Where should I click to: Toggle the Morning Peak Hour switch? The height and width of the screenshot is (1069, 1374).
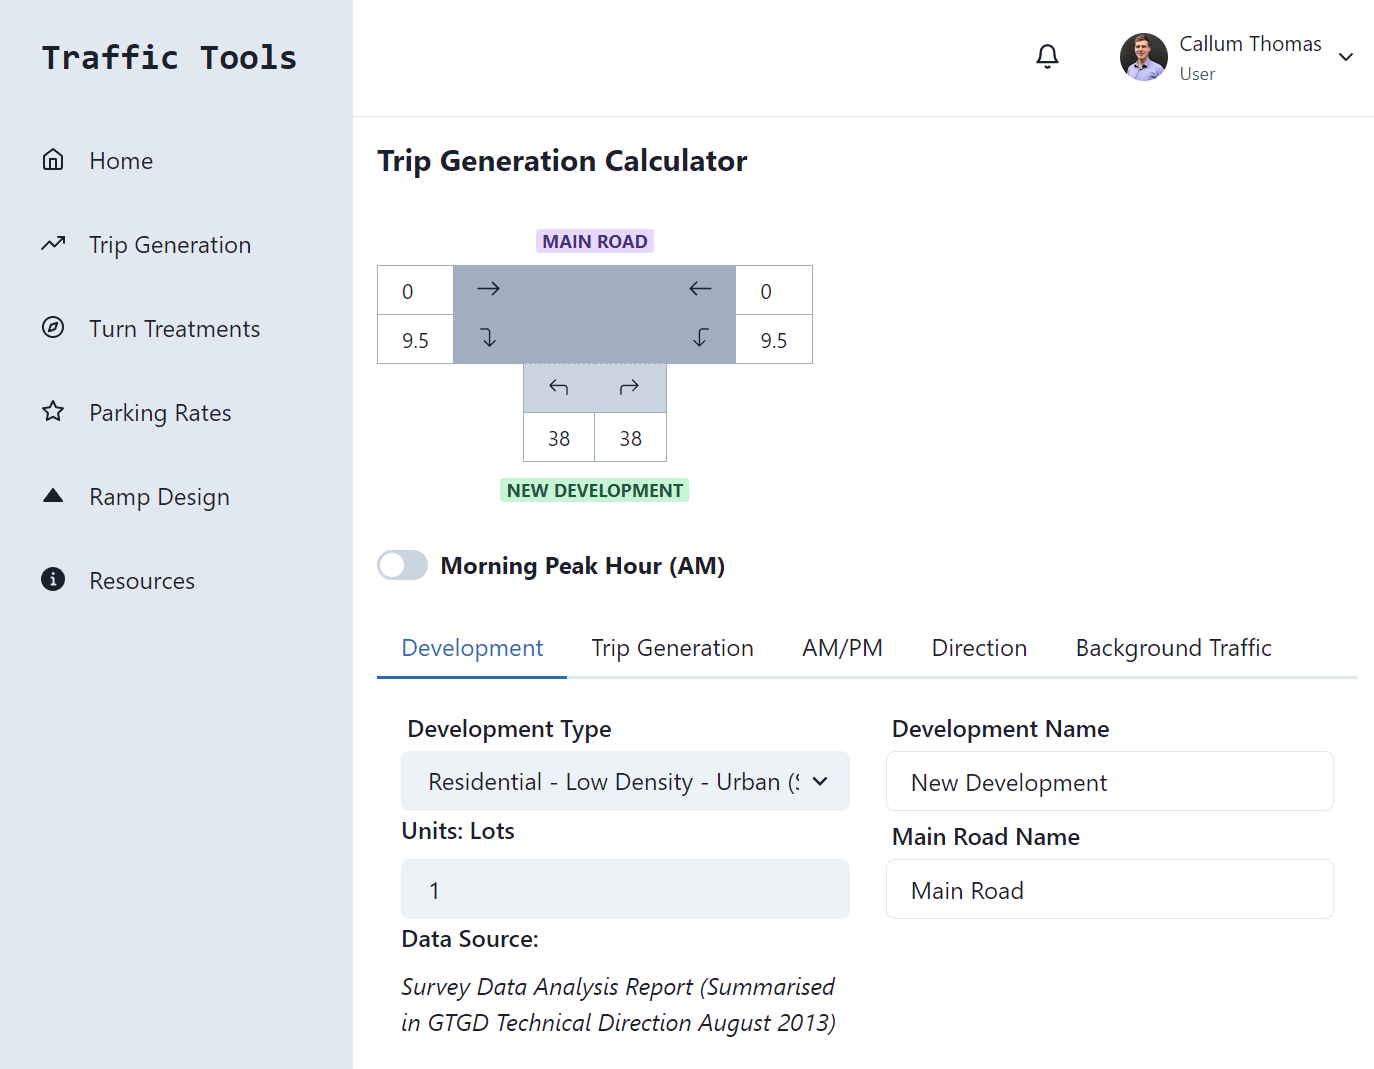(x=402, y=565)
